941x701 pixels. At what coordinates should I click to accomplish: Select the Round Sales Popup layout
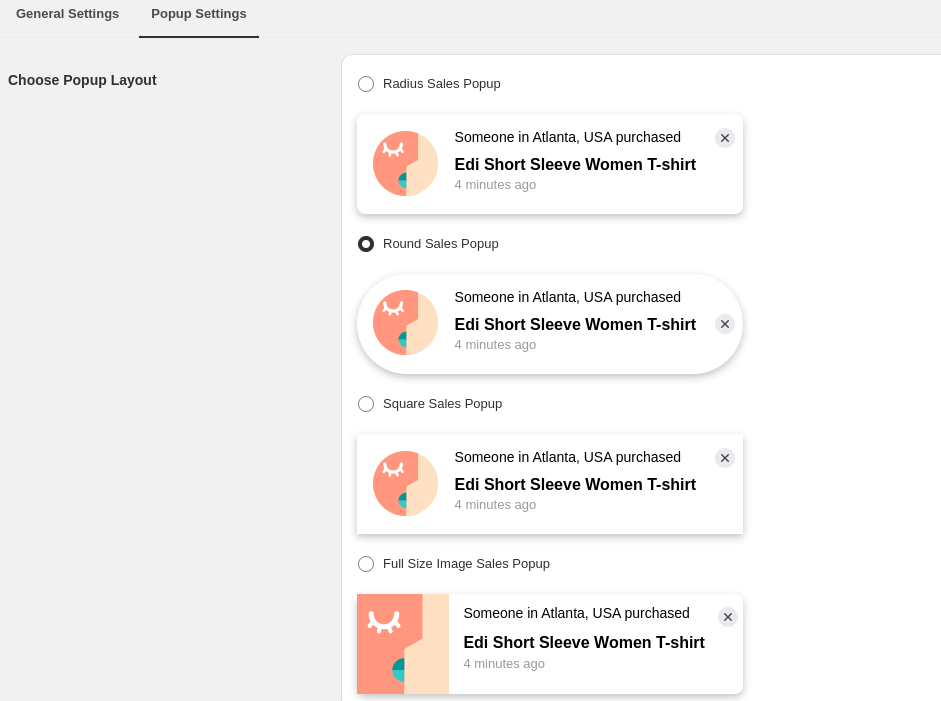pos(366,244)
